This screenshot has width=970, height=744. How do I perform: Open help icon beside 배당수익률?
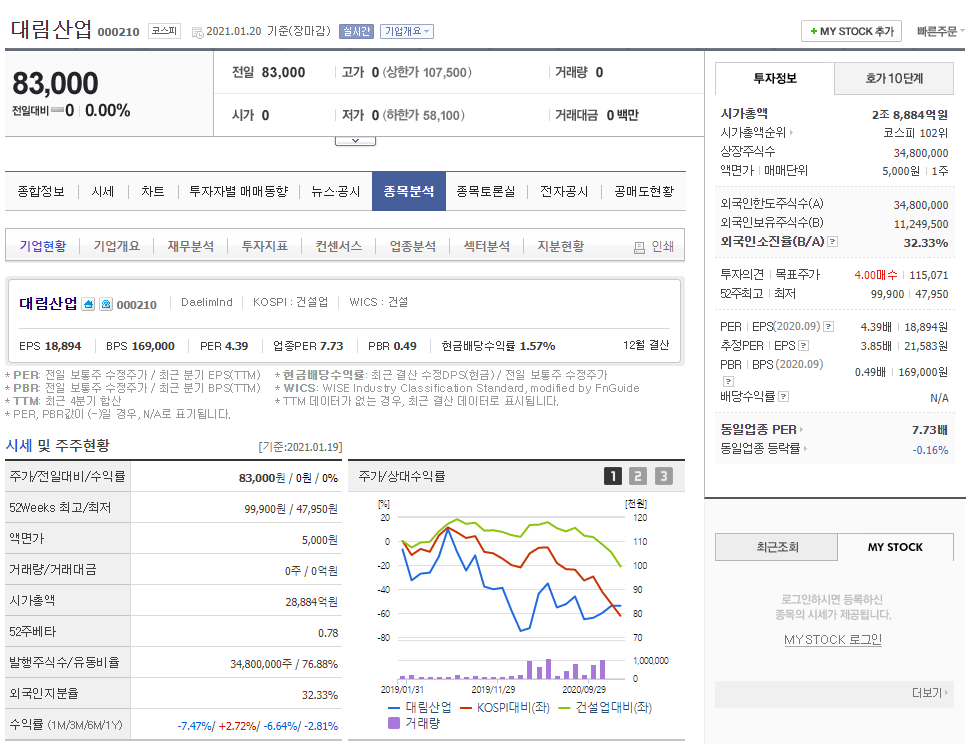click(x=784, y=396)
